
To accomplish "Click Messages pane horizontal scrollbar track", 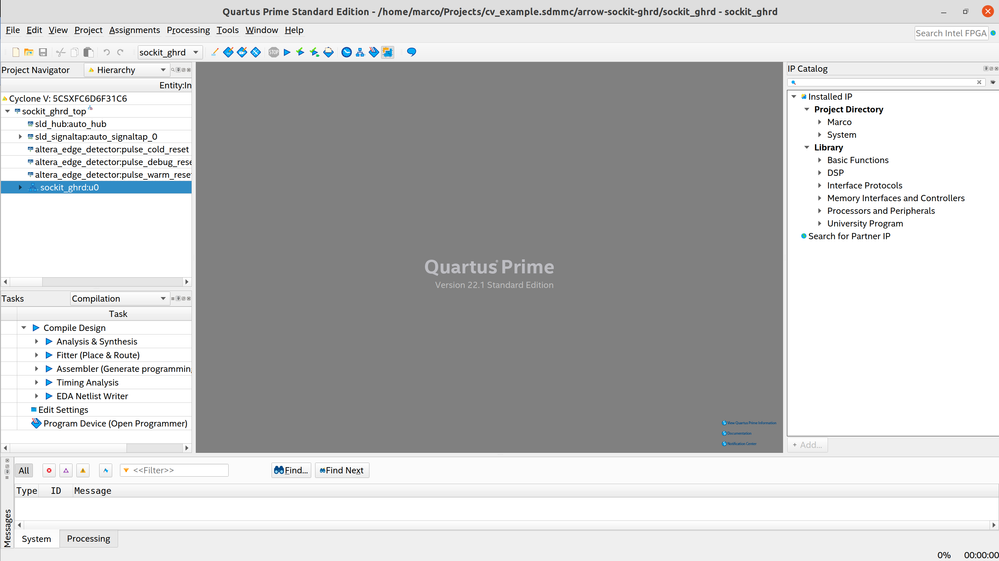I will (x=507, y=525).
